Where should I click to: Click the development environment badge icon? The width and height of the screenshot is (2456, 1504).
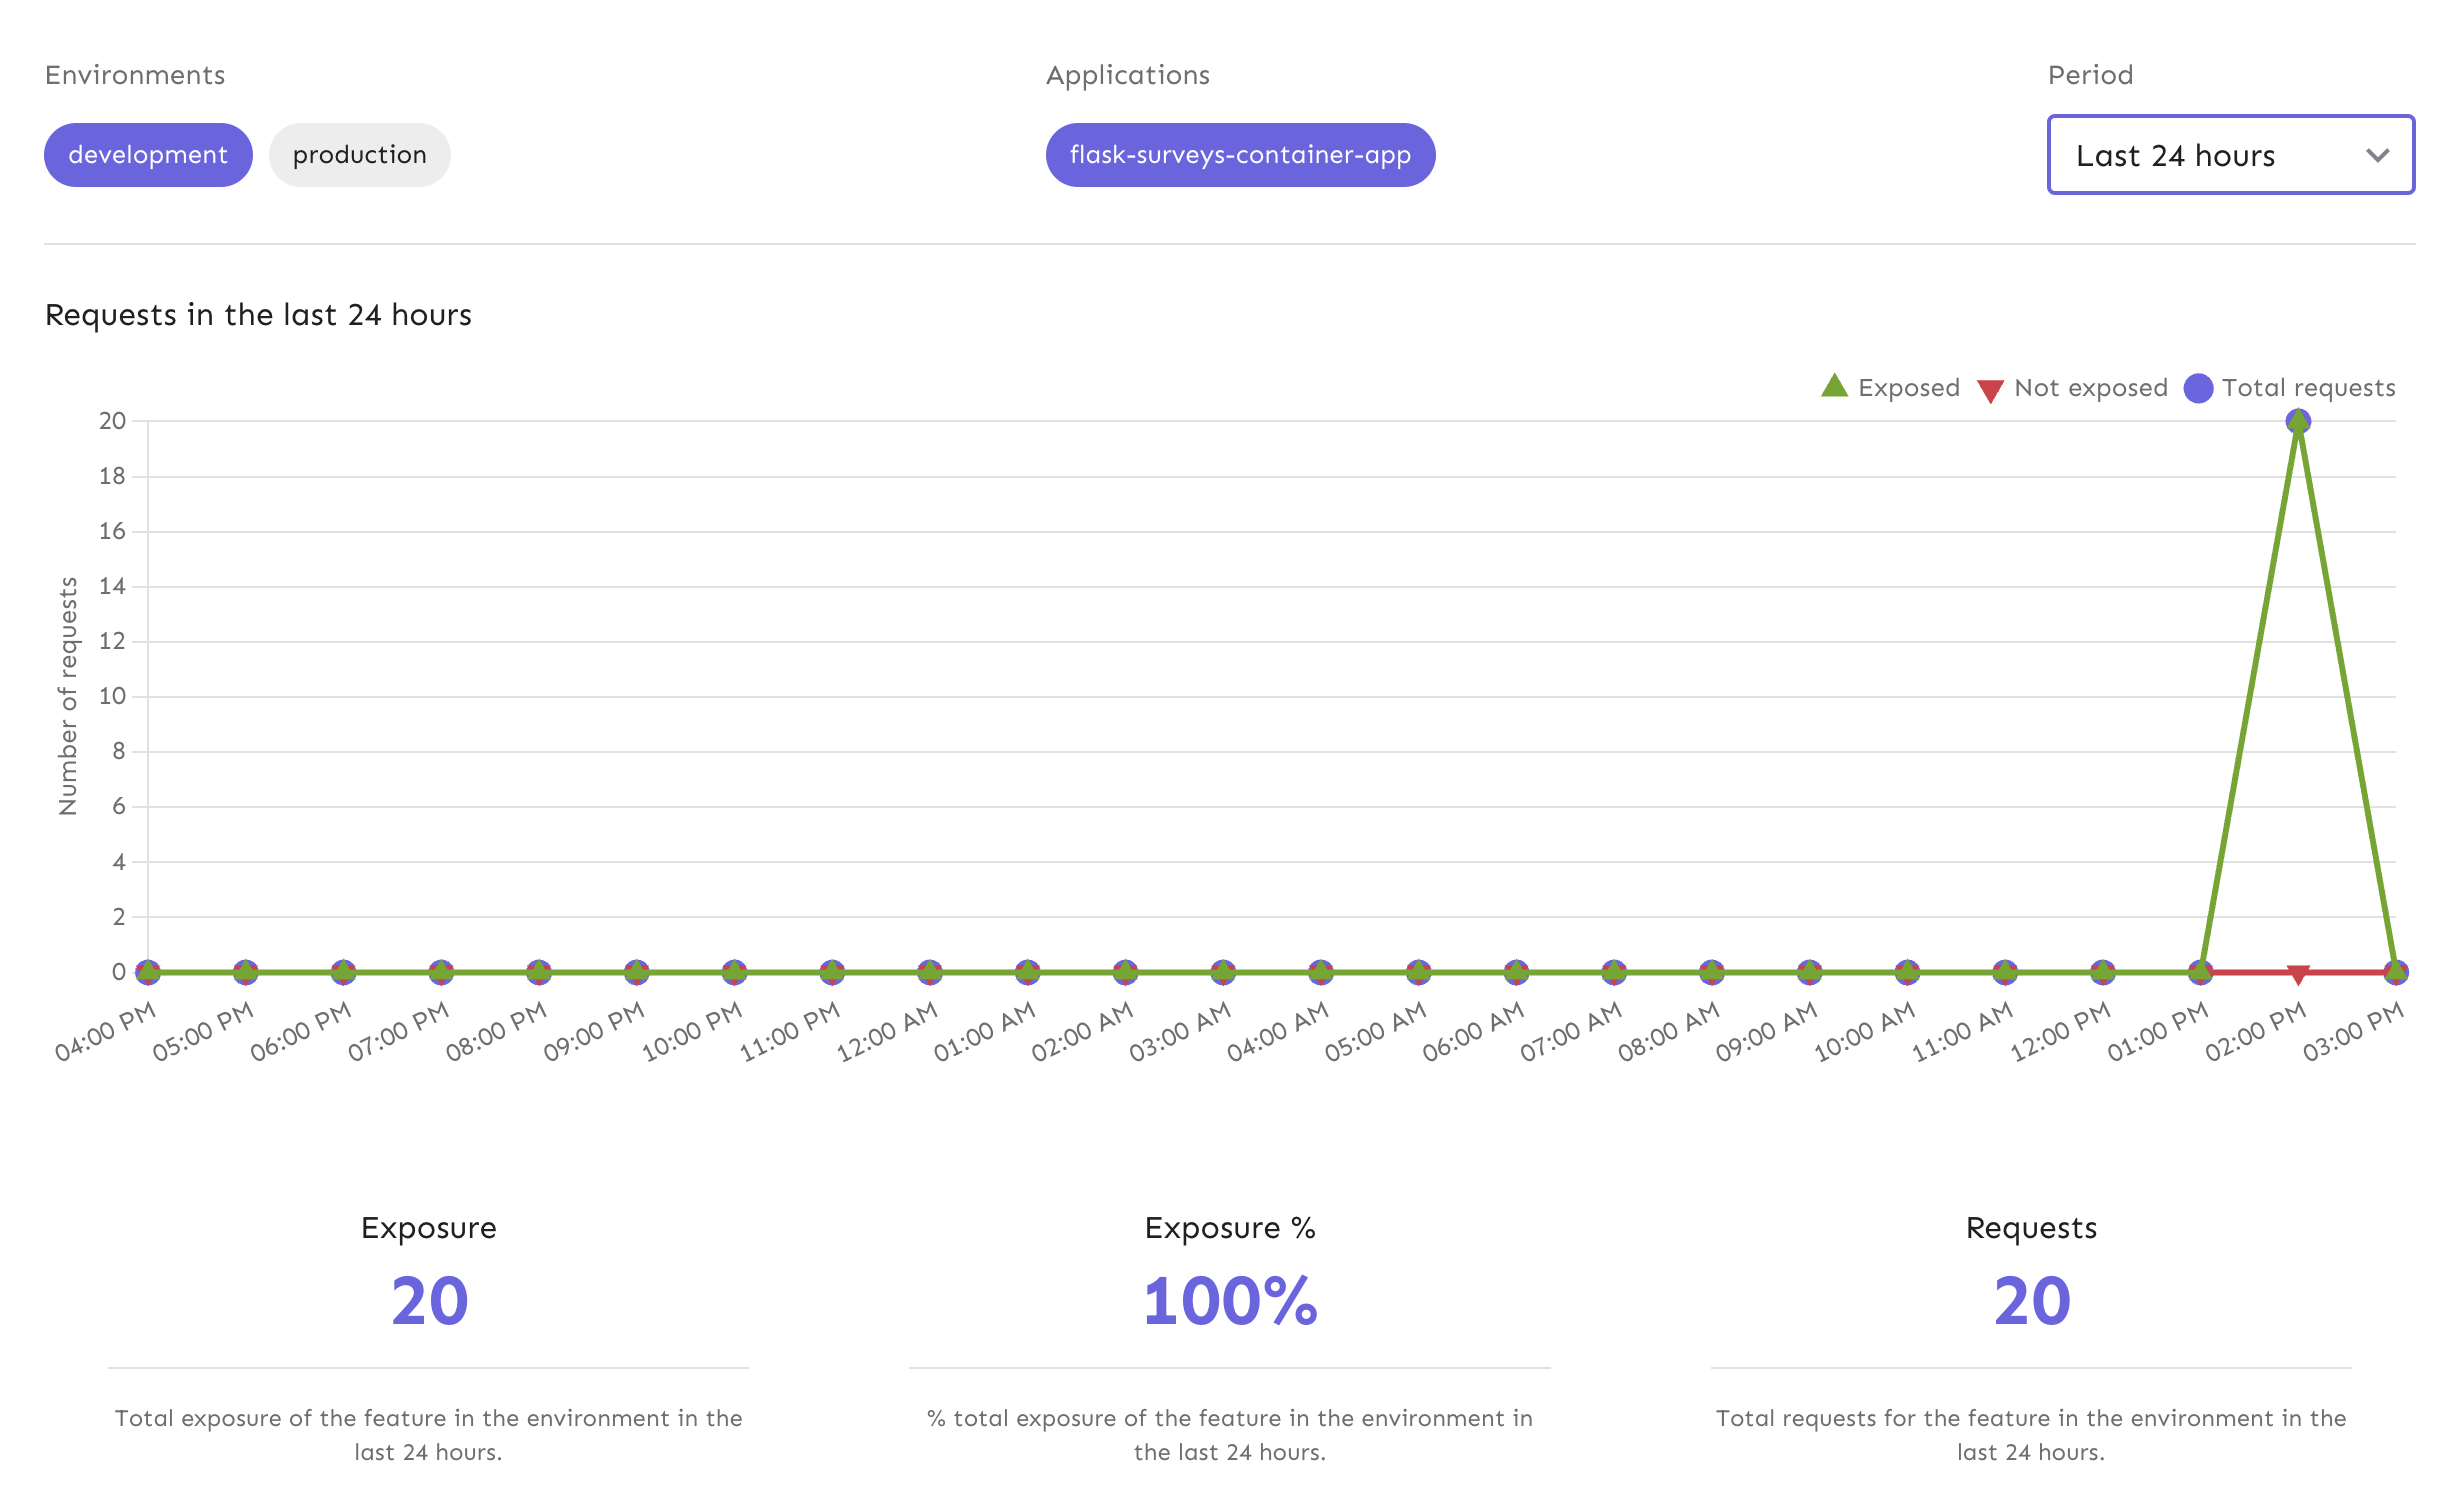pyautogui.click(x=146, y=154)
